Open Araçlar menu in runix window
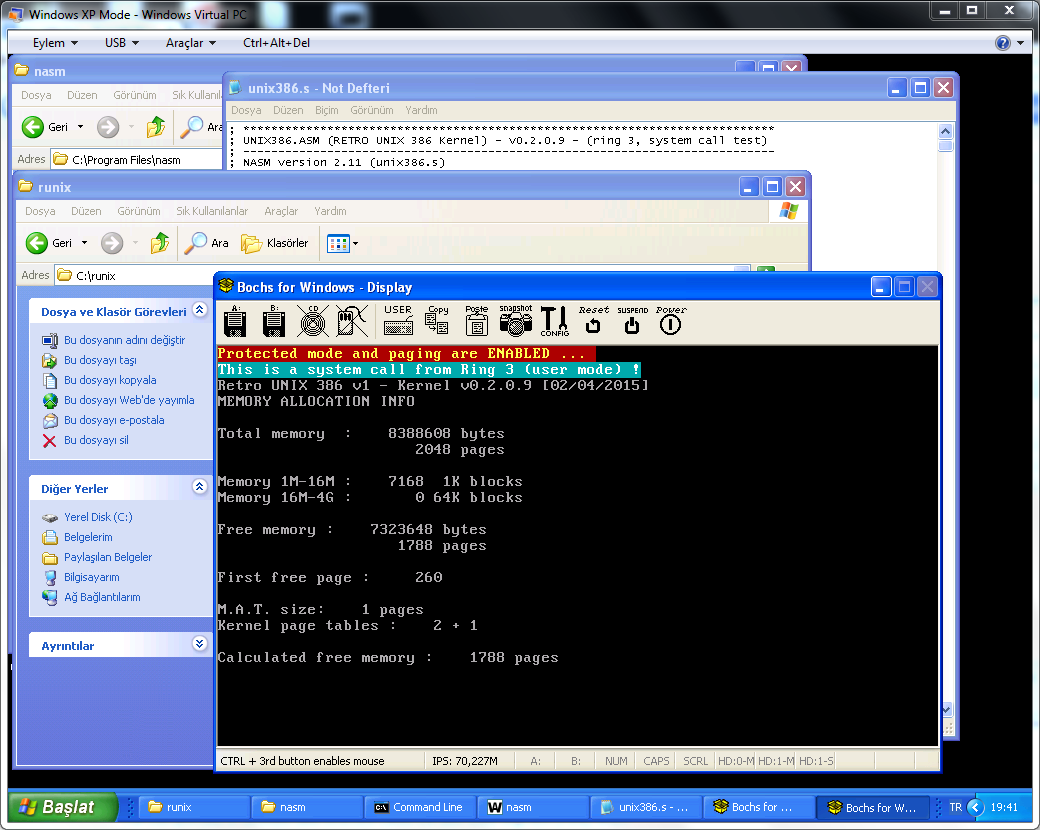The image size is (1040, 830). [281, 211]
